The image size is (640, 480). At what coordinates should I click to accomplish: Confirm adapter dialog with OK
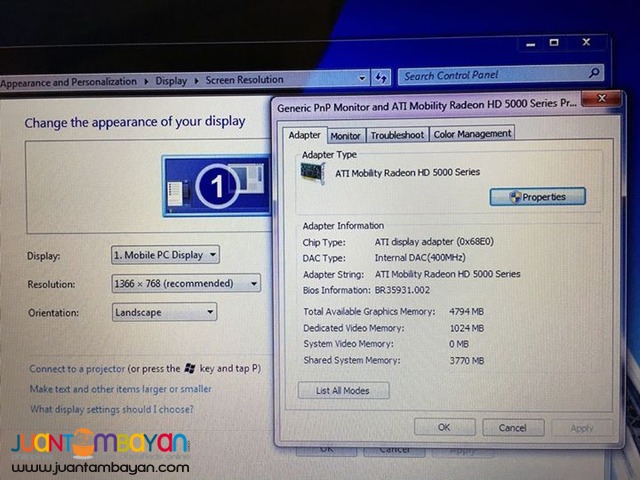coord(444,427)
